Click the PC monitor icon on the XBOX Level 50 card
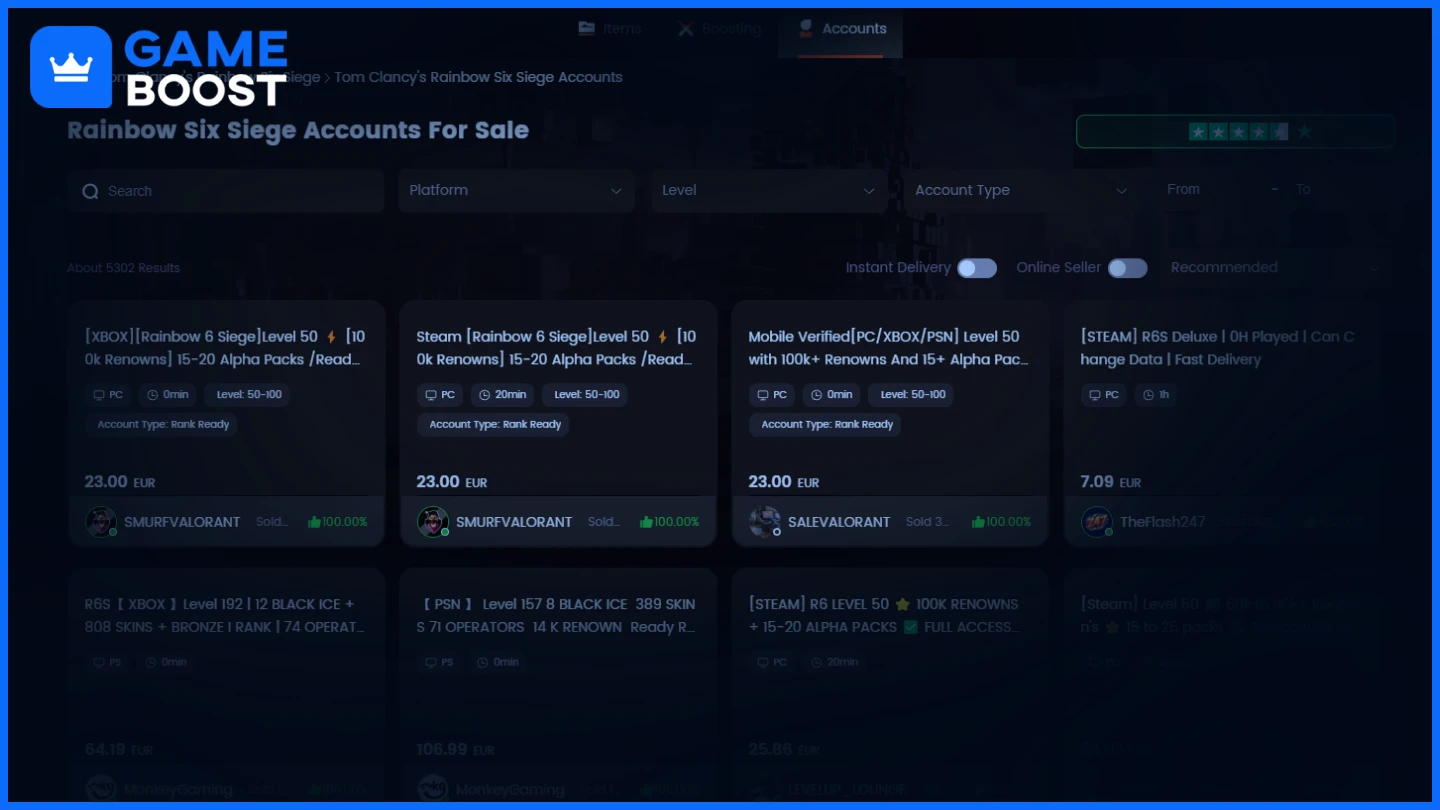 pos(99,395)
